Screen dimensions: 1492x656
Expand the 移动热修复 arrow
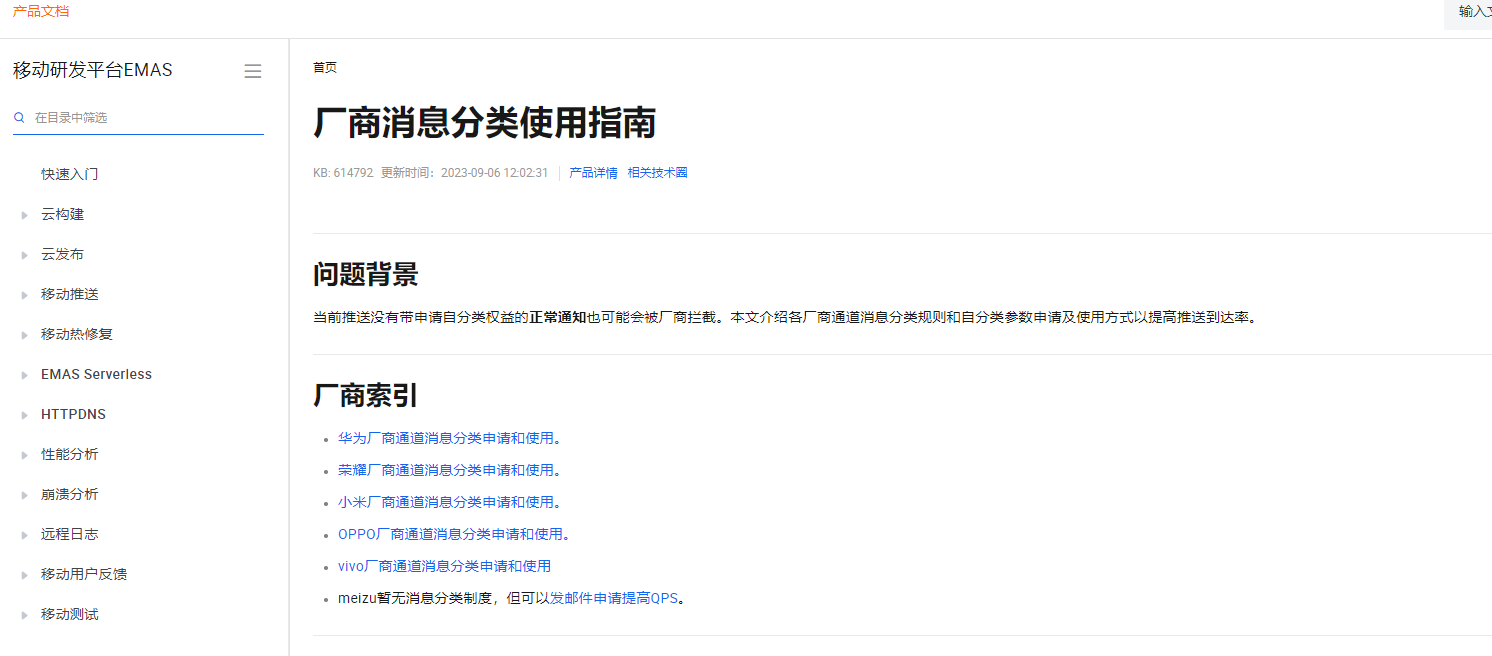point(24,335)
